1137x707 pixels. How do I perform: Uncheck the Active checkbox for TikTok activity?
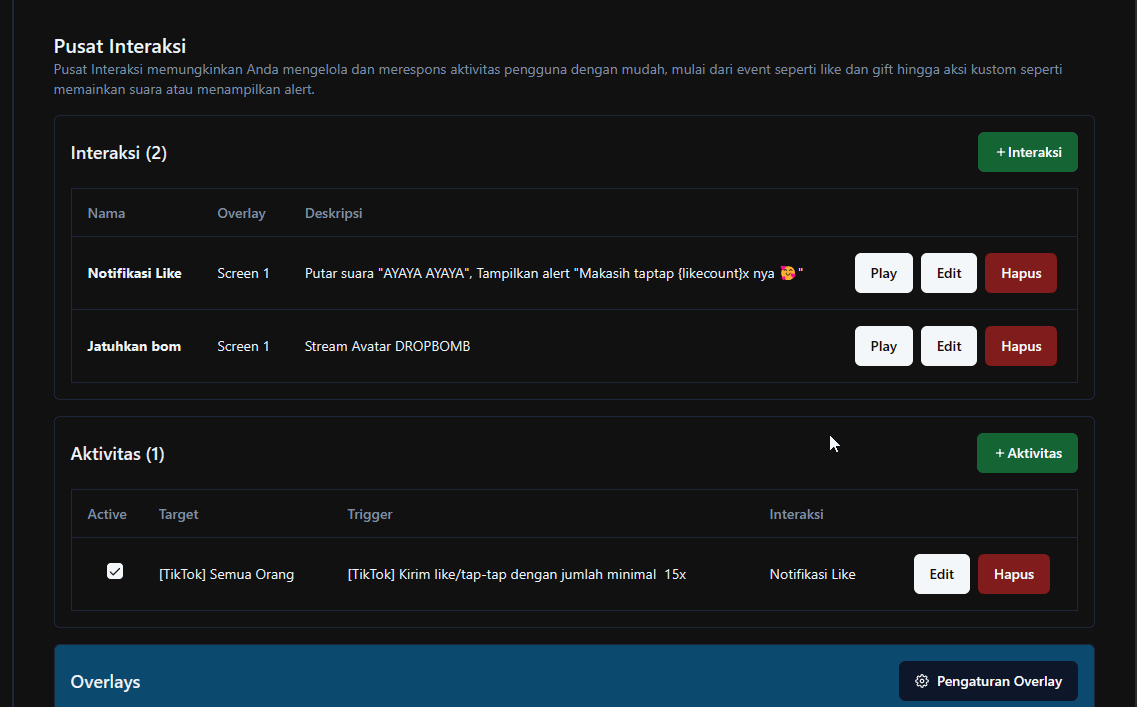(115, 572)
